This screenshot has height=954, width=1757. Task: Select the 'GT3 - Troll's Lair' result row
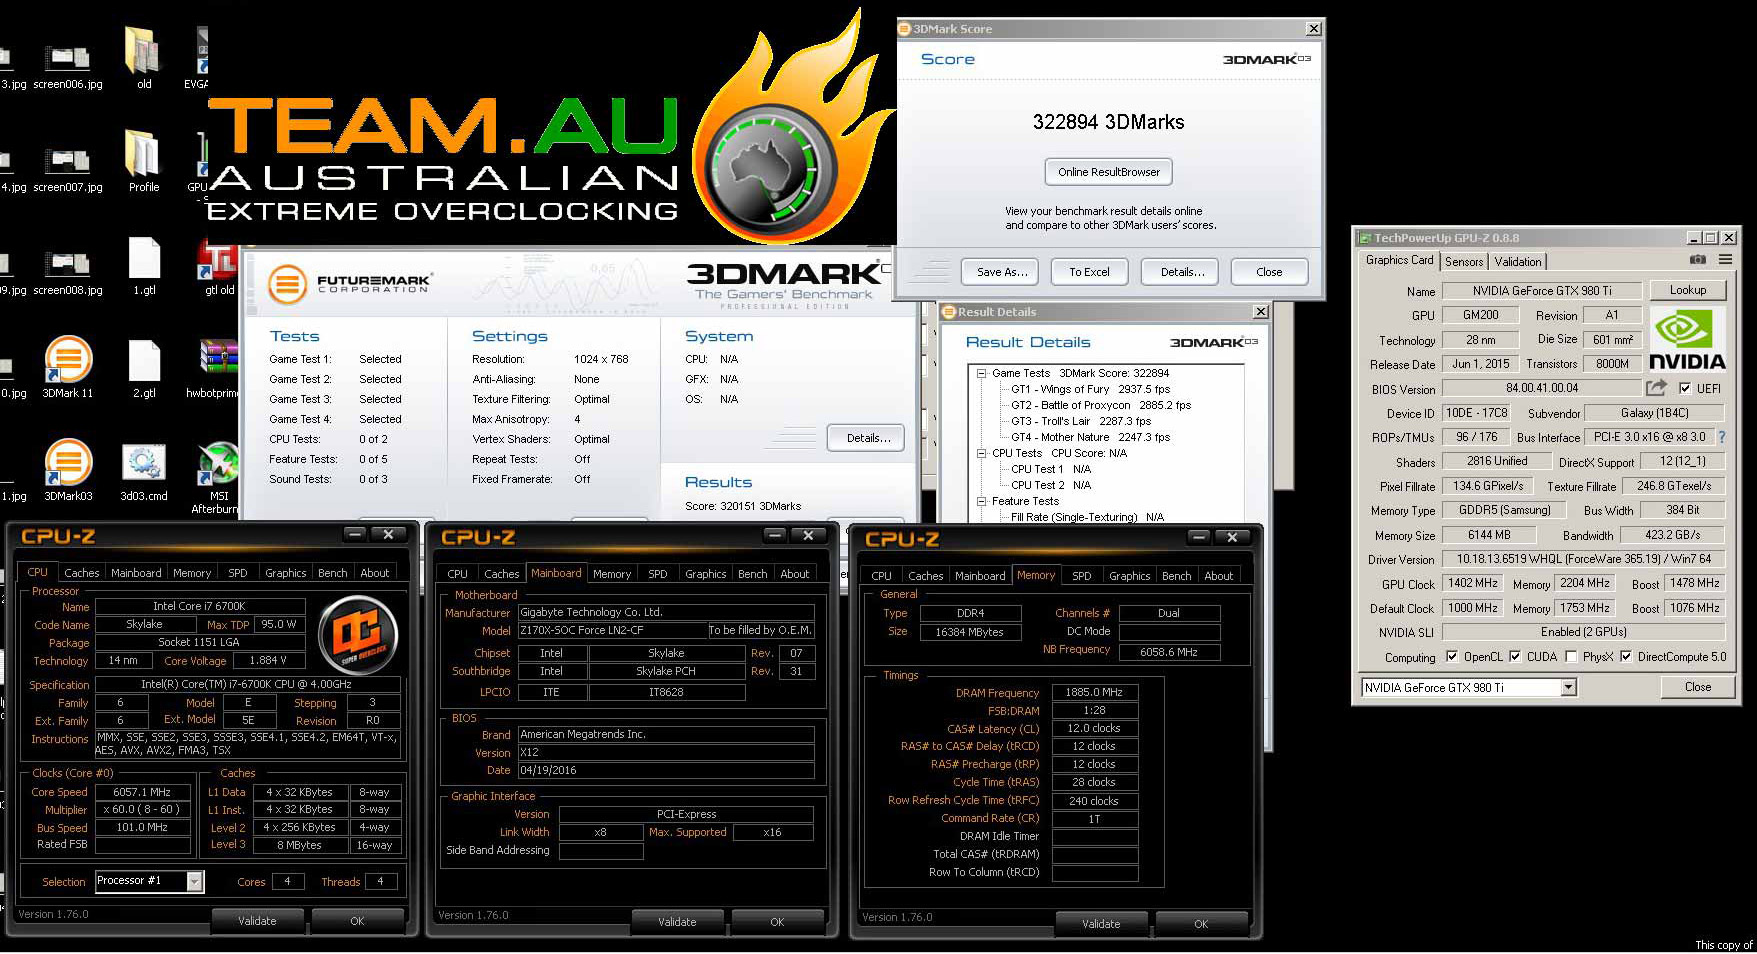coord(1081,421)
